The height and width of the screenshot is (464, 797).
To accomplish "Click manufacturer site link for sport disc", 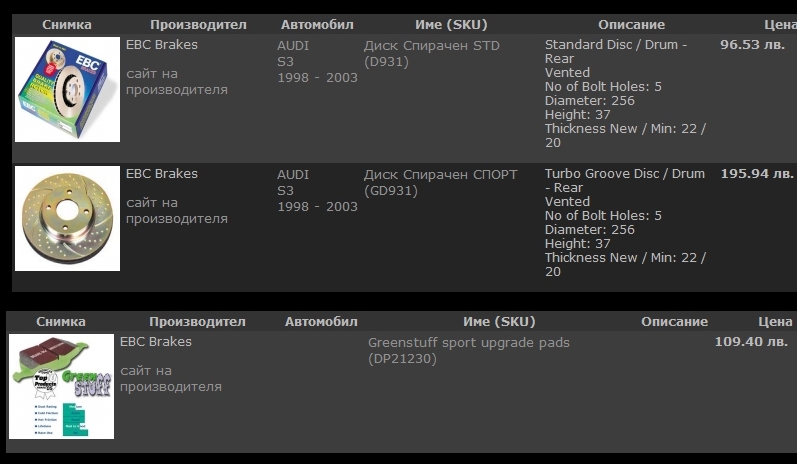I will point(176,210).
